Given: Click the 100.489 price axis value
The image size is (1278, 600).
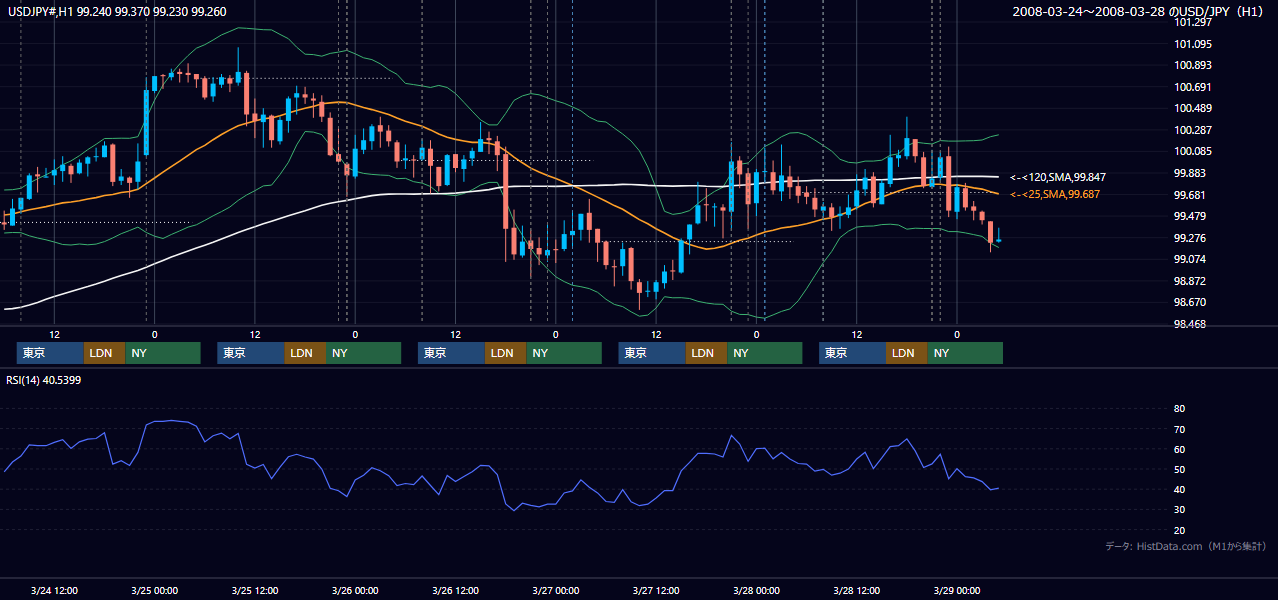Looking at the screenshot, I should pyautogui.click(x=1195, y=109).
